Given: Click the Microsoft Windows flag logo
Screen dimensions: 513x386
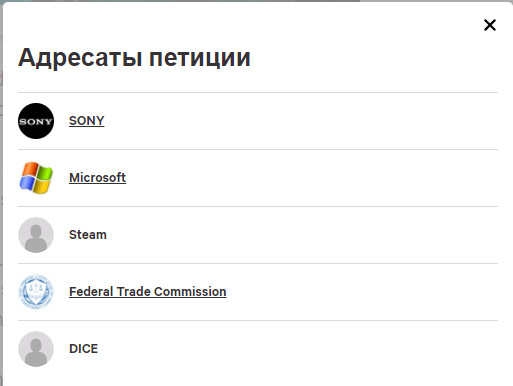Looking at the screenshot, I should click(x=36, y=178).
